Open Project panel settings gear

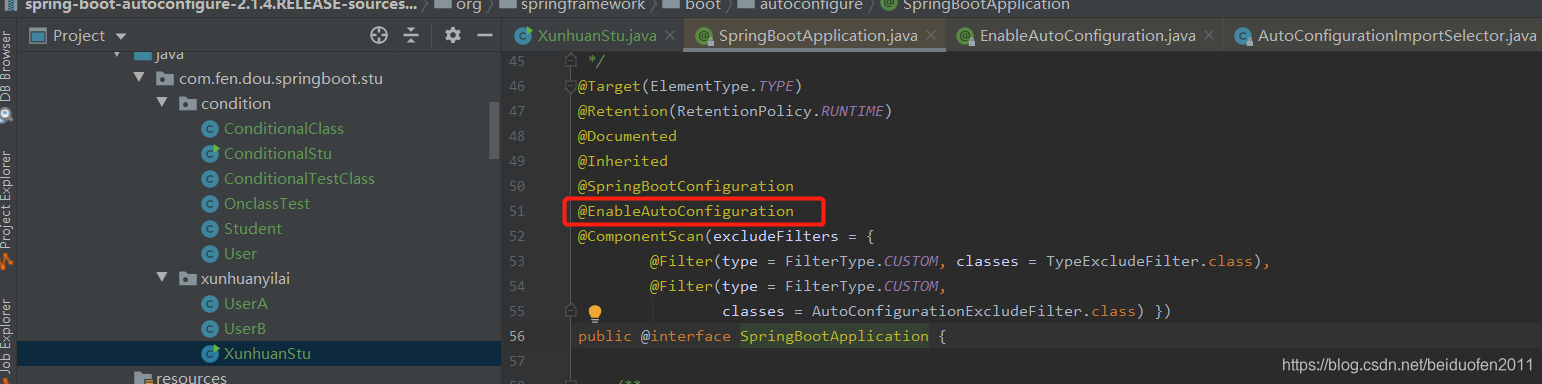click(452, 35)
